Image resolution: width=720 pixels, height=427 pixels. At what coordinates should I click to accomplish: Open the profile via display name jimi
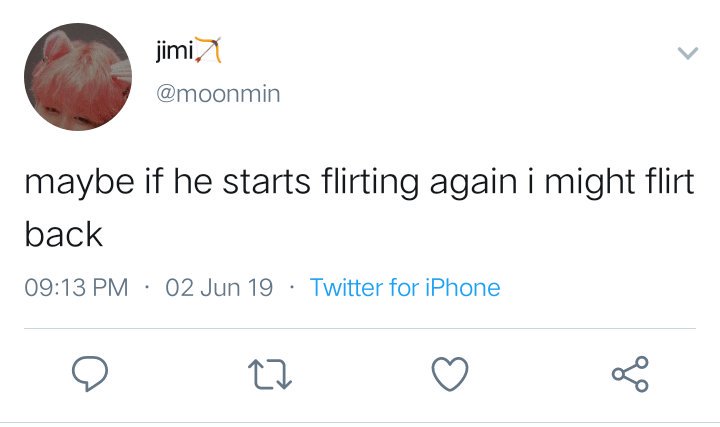[x=174, y=50]
